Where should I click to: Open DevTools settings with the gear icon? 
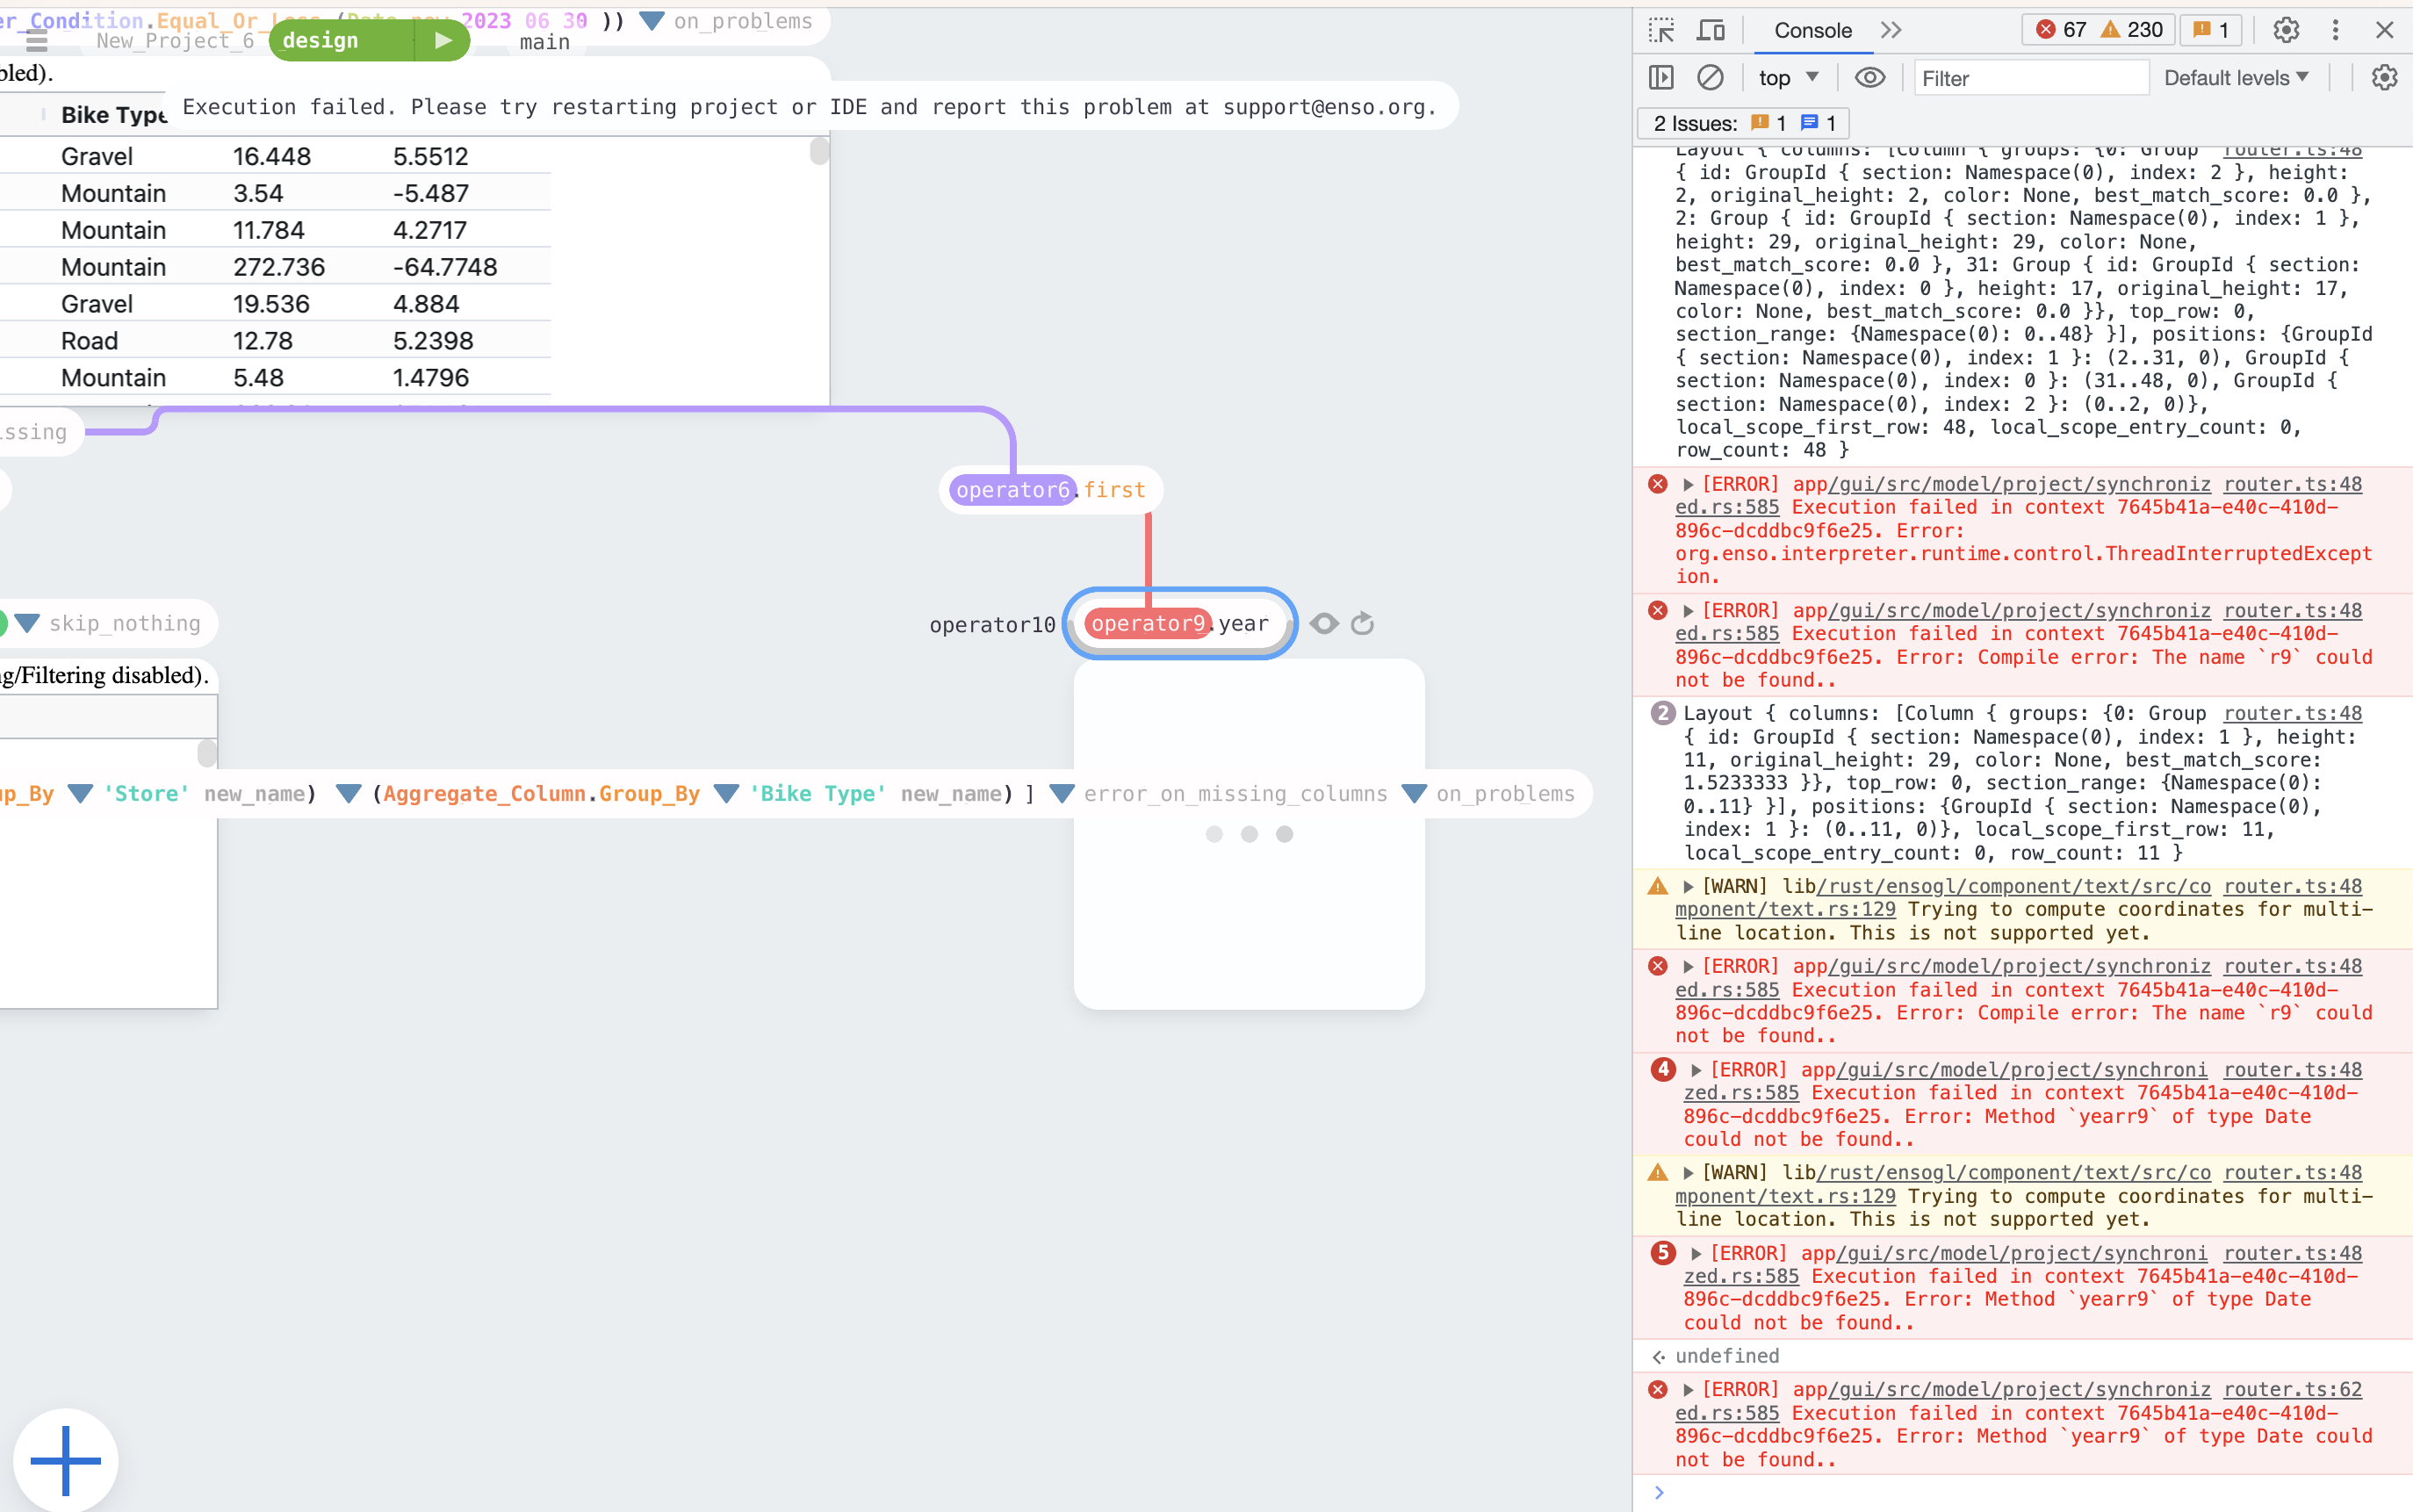[x=2287, y=30]
